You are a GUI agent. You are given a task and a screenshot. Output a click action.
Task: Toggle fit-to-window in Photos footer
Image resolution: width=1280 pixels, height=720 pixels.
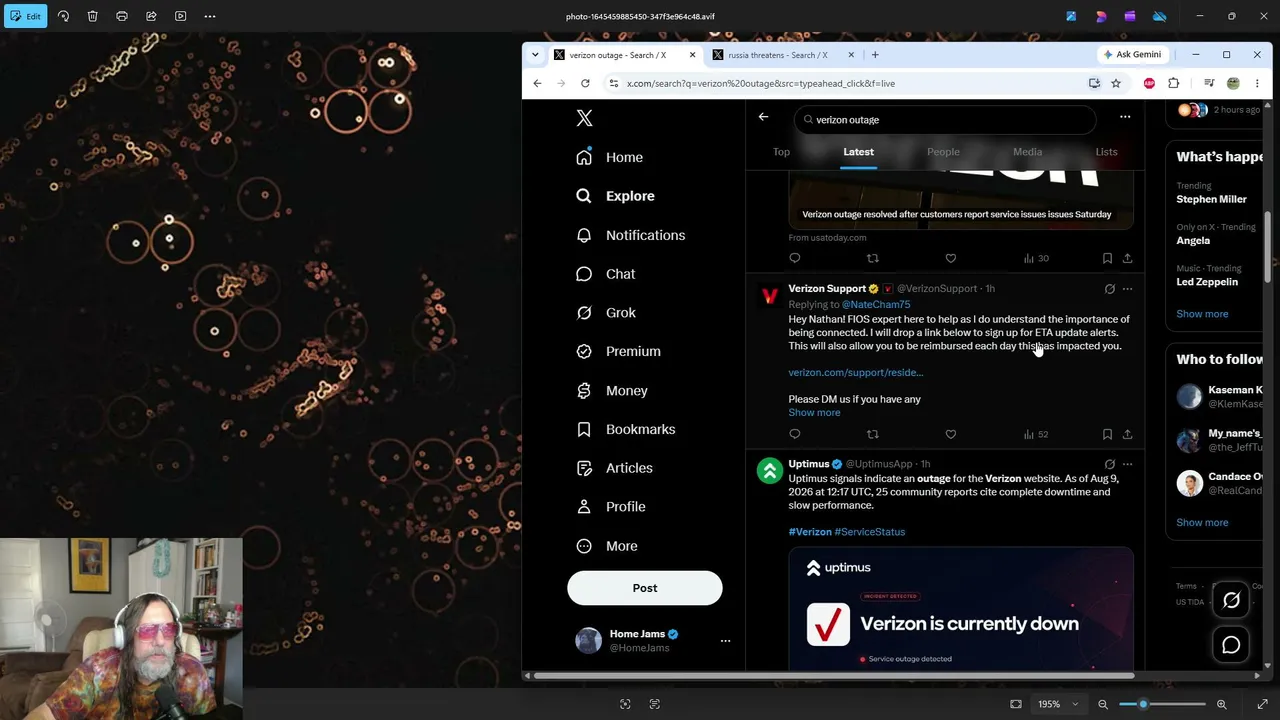(x=1016, y=704)
